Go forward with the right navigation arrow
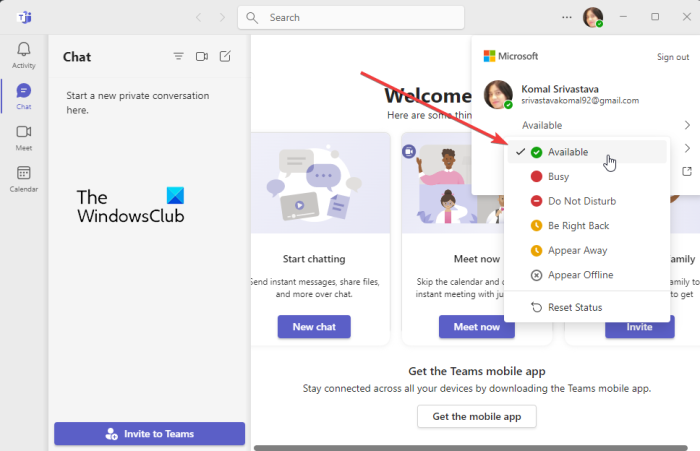700x451 pixels. pyautogui.click(x=222, y=17)
